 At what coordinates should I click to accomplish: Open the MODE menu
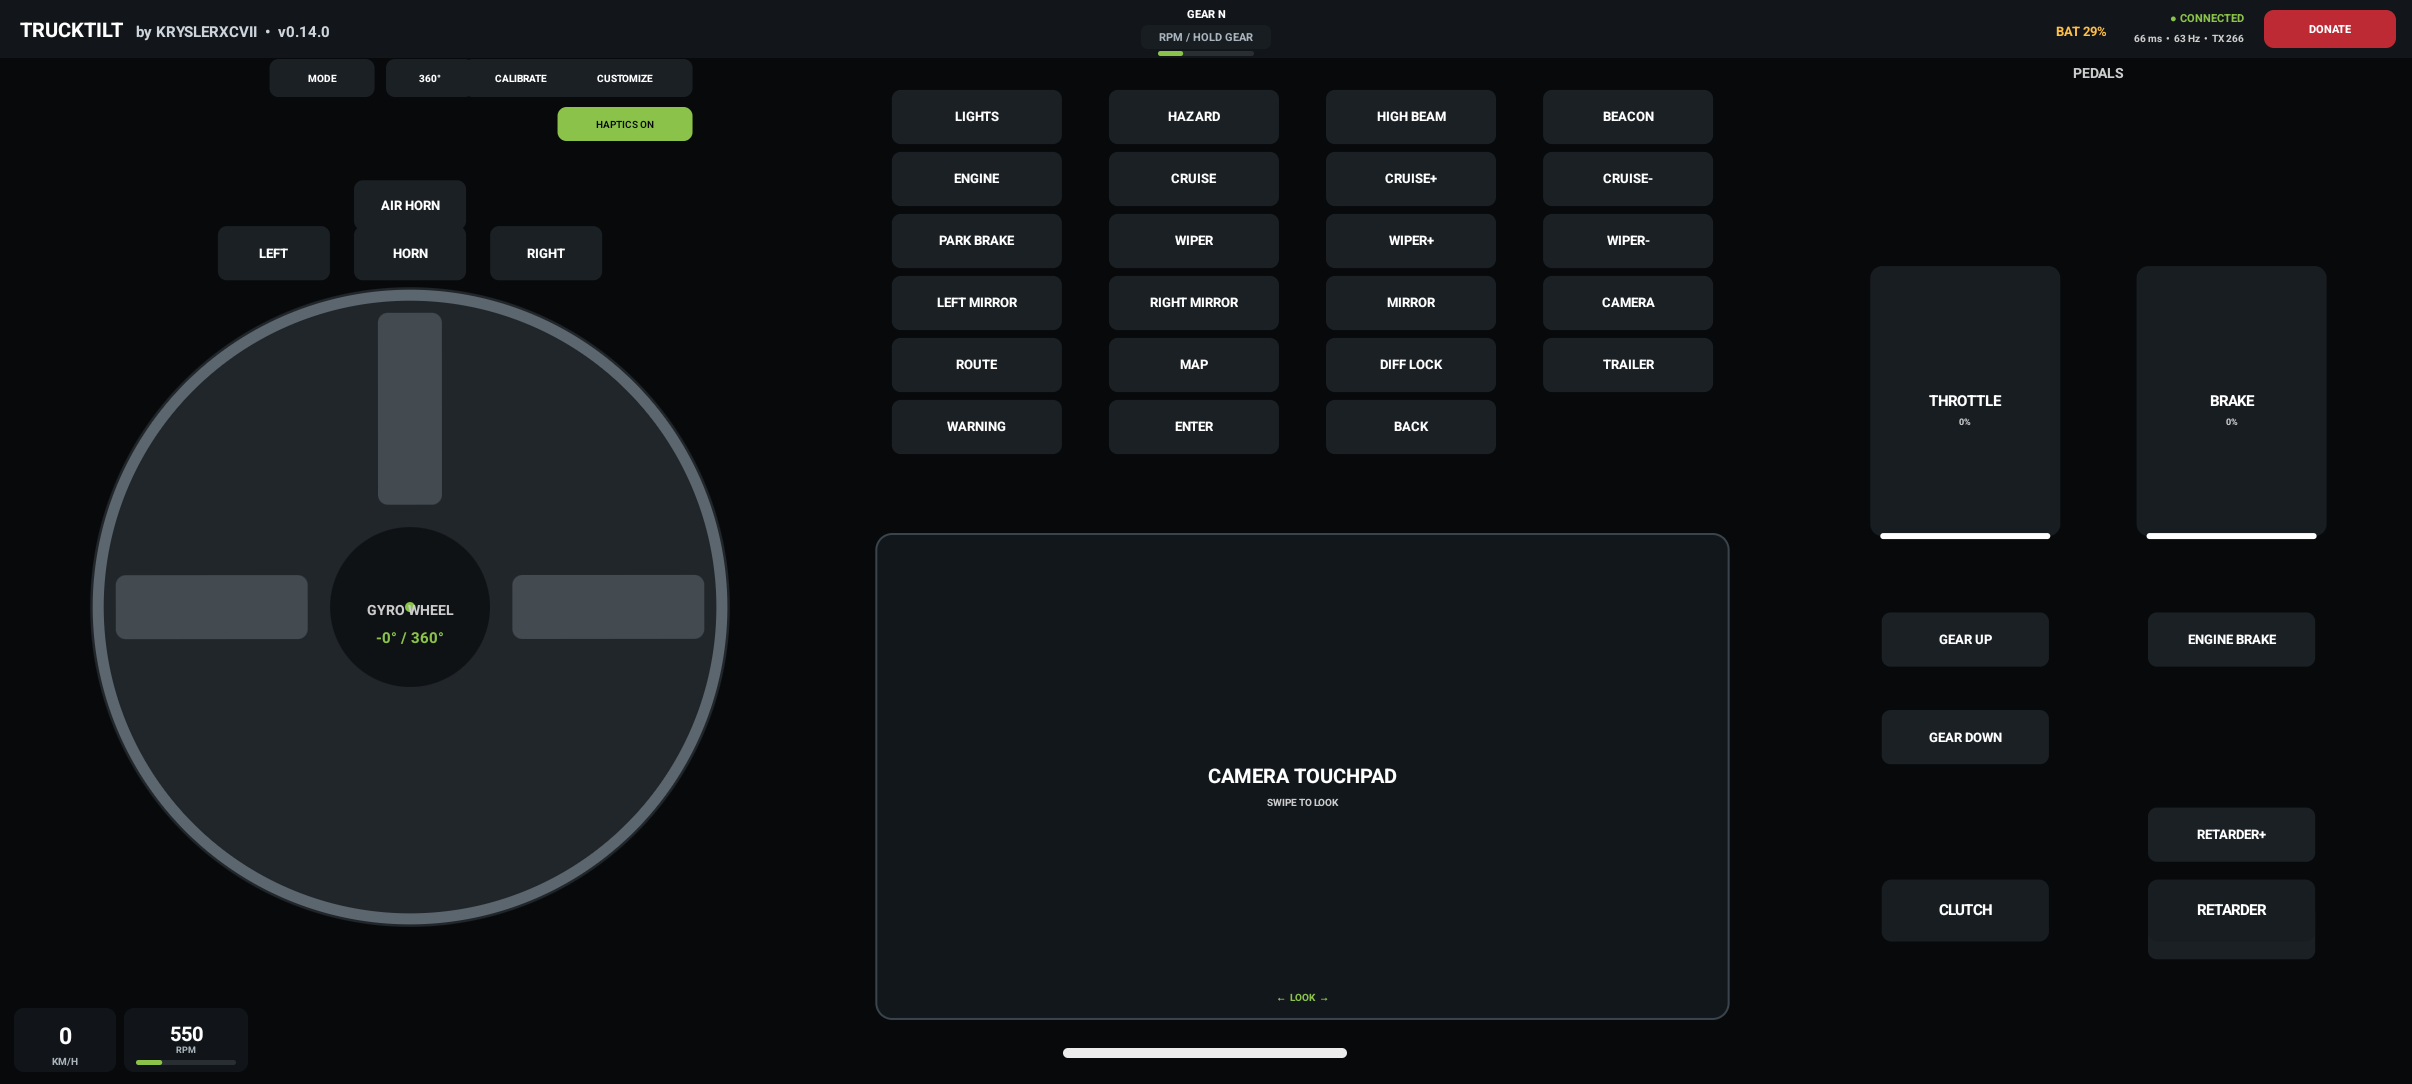pos(322,78)
